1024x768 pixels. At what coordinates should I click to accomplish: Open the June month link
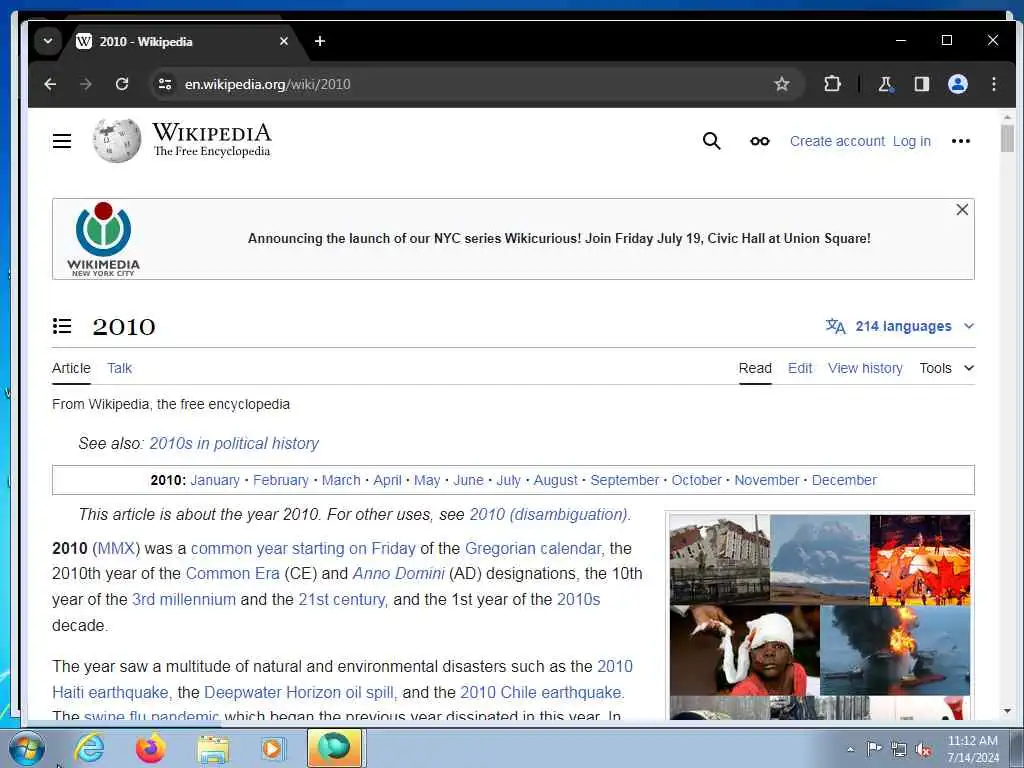click(468, 480)
